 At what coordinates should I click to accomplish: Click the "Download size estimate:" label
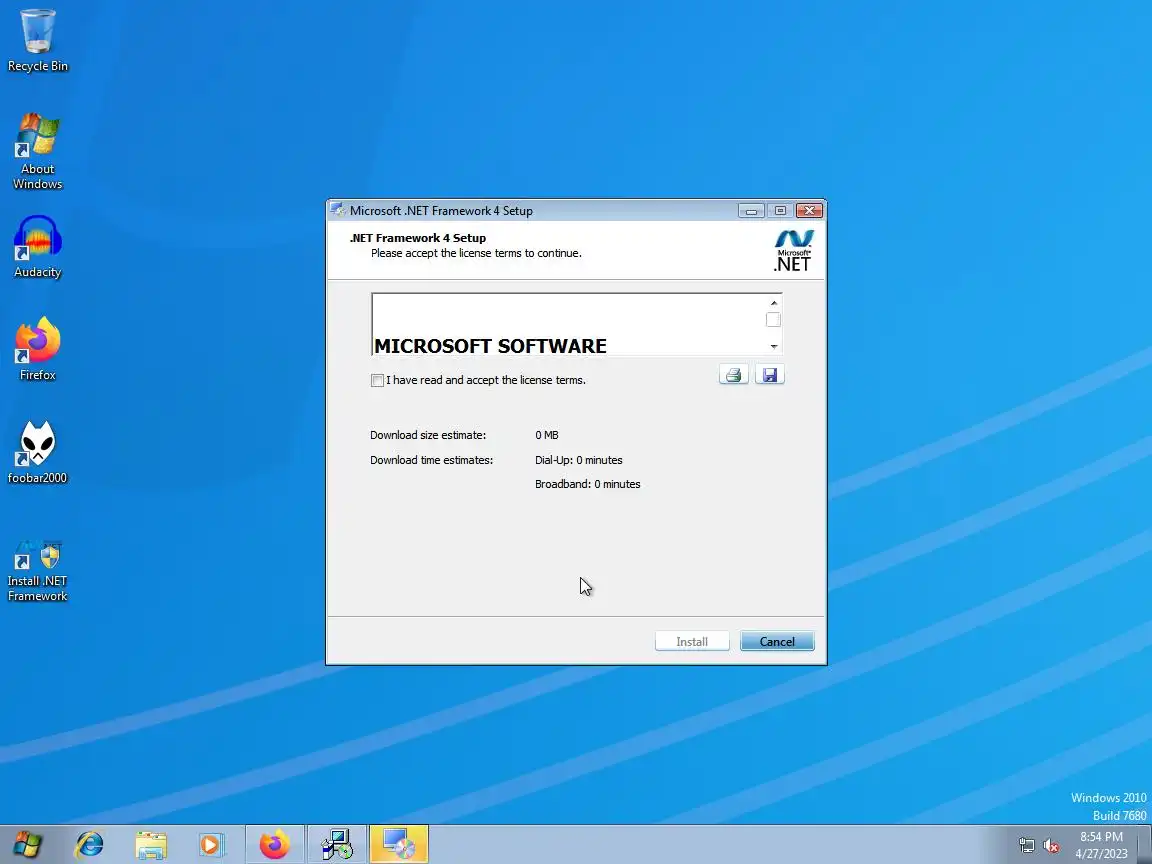[x=428, y=435]
